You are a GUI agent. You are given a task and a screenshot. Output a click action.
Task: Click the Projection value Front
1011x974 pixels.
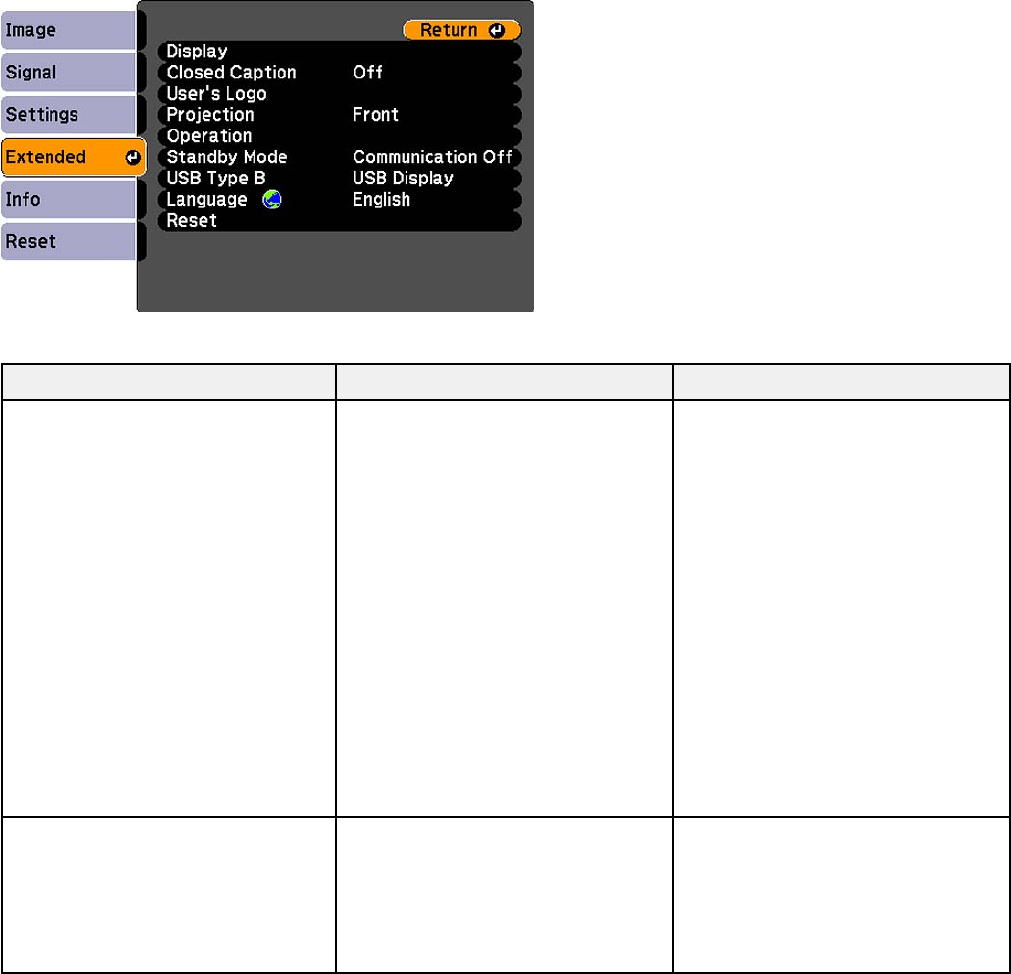[x=375, y=115]
